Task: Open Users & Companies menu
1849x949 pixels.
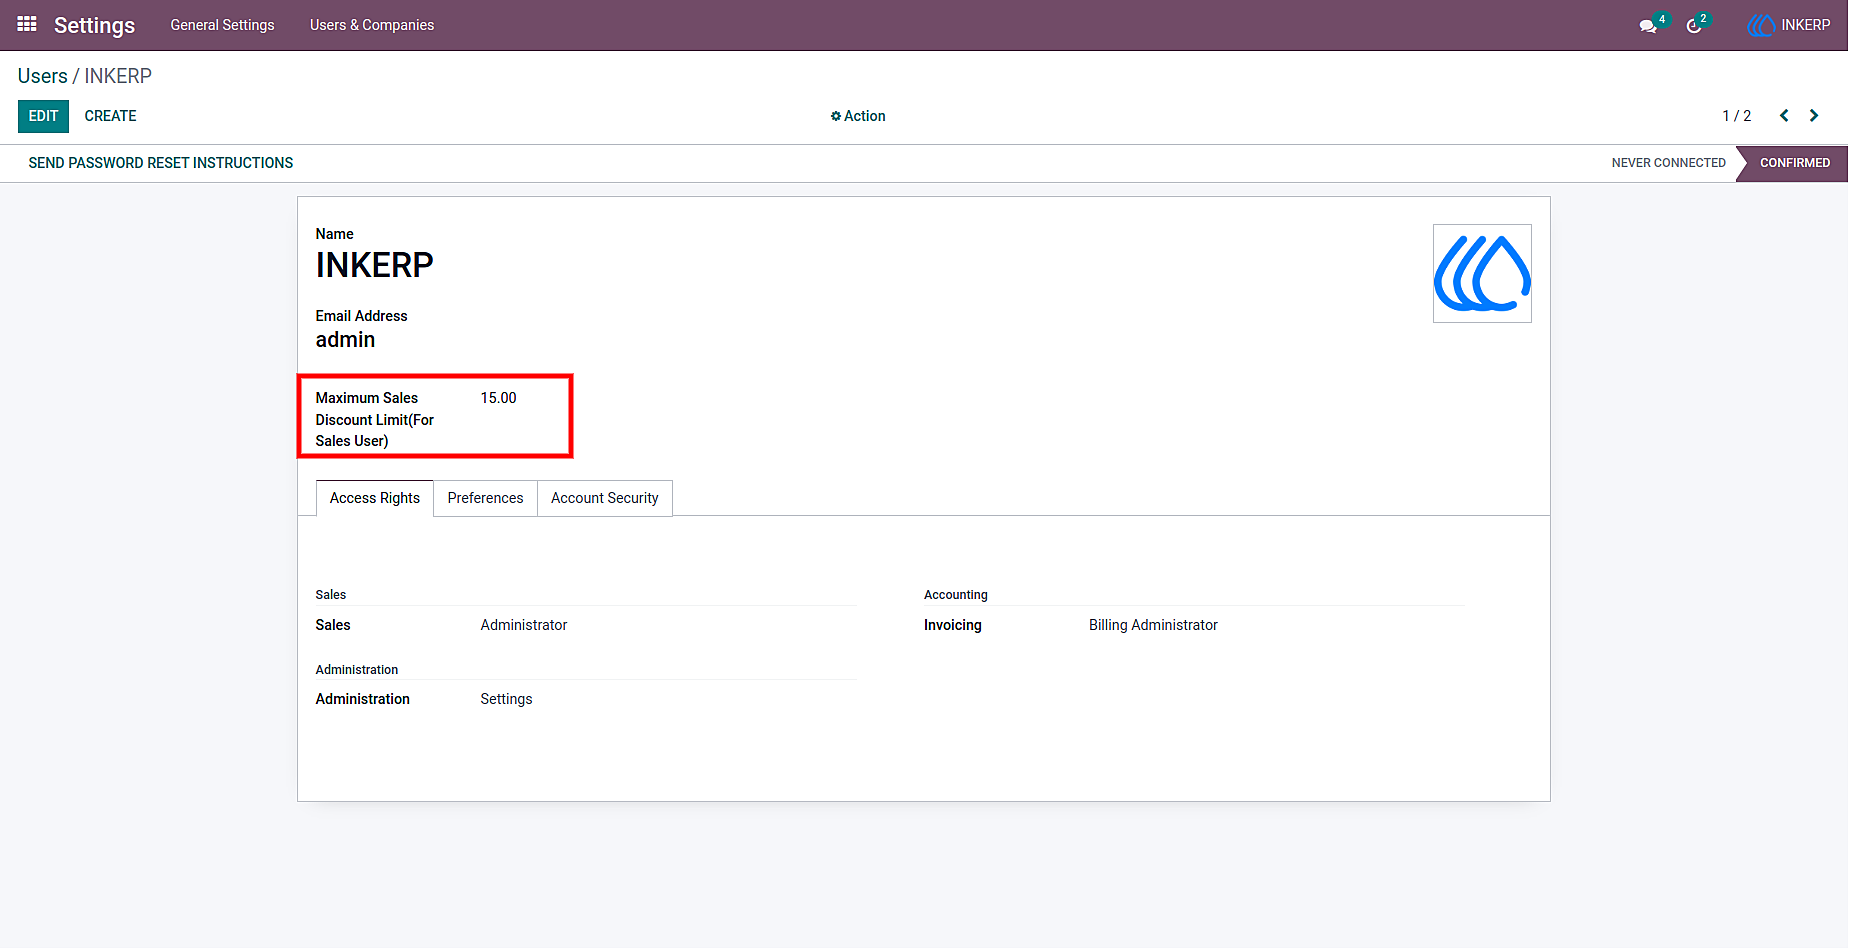Action: pyautogui.click(x=372, y=25)
